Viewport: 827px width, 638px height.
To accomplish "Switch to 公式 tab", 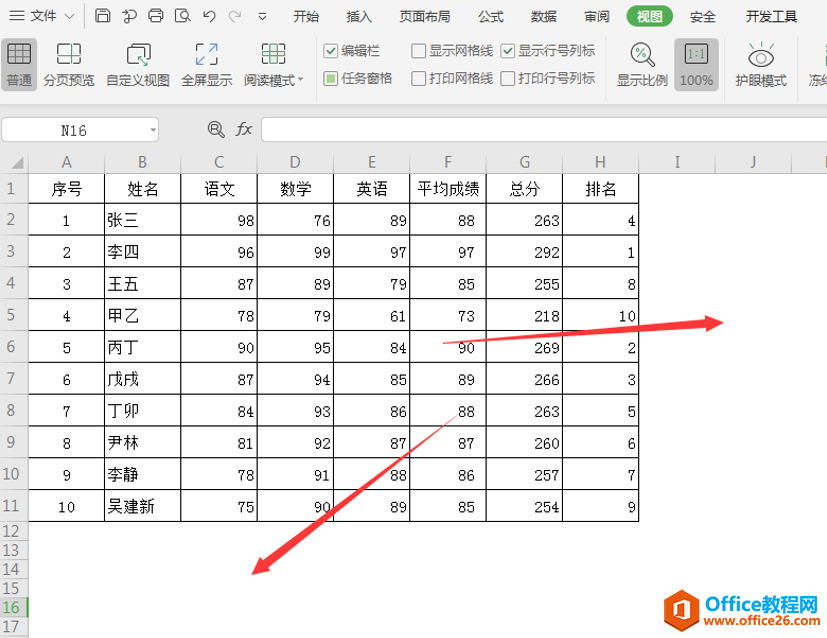I will [491, 17].
